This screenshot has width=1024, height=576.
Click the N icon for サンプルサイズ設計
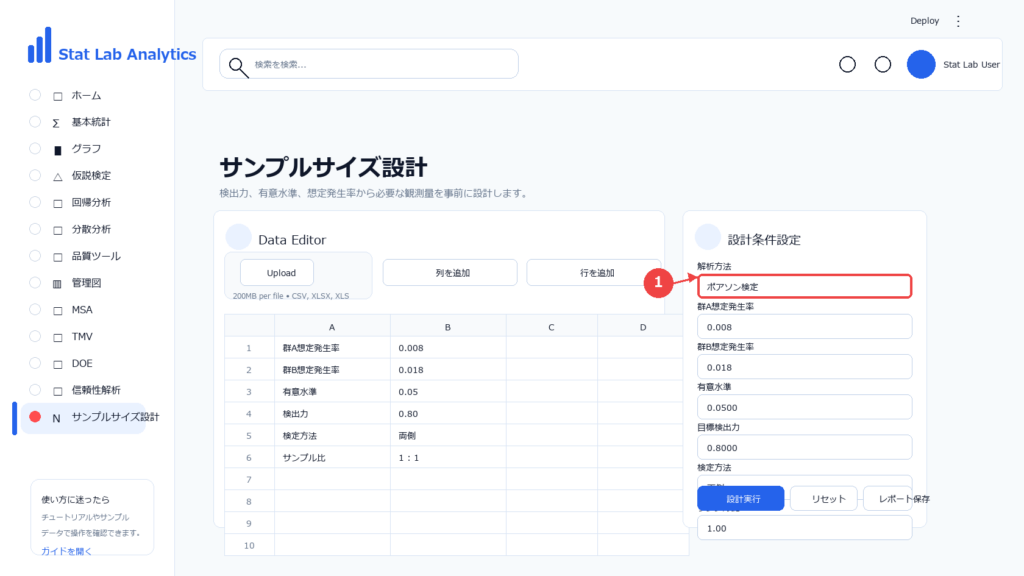[56, 418]
